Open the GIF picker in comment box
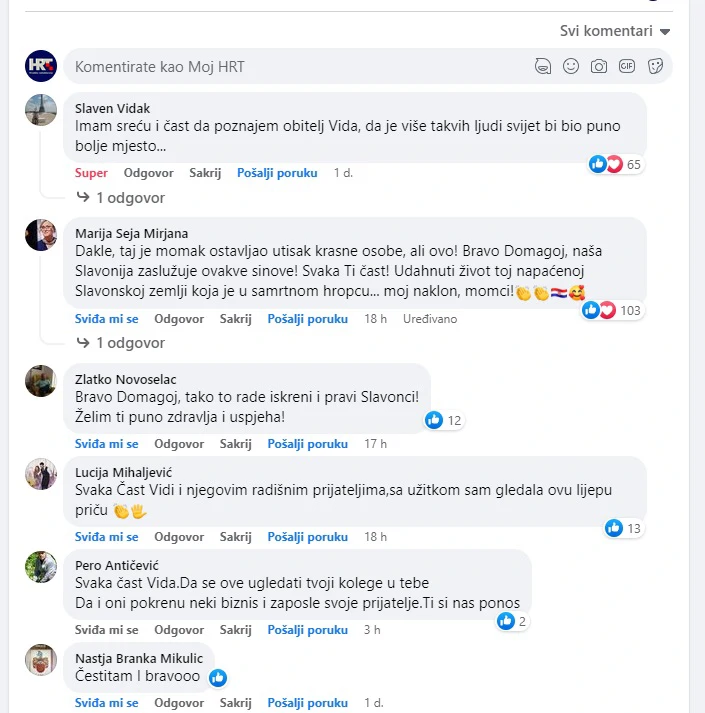The width and height of the screenshot is (705, 713). (627, 67)
